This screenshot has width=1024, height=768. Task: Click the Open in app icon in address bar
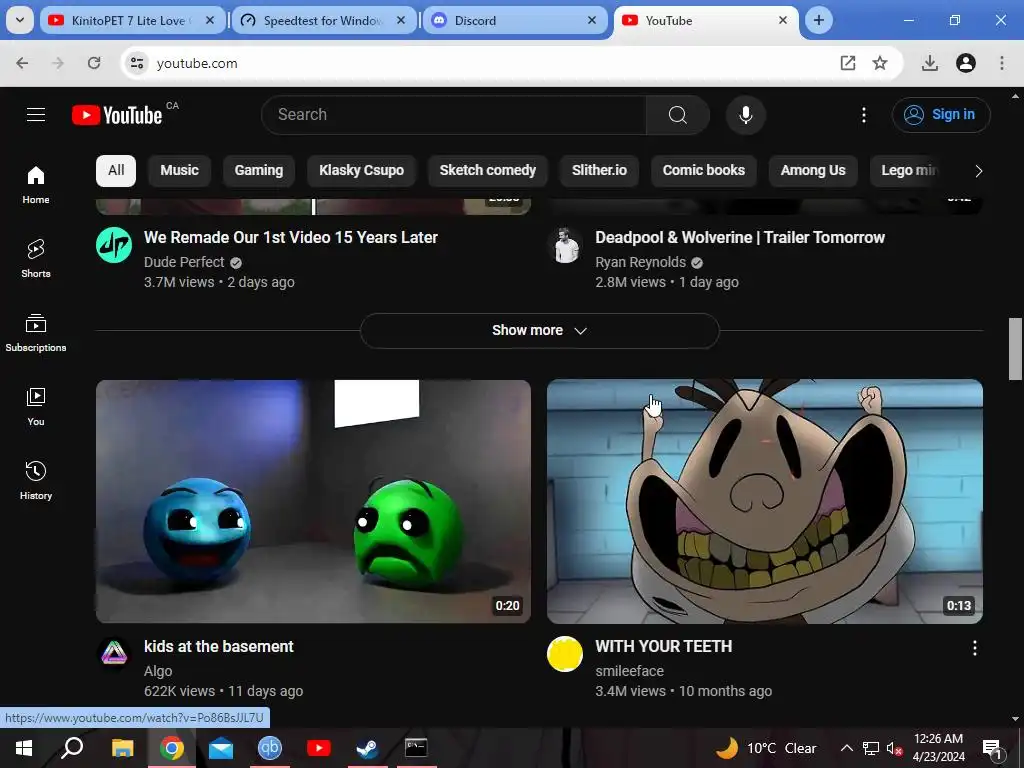tap(848, 63)
